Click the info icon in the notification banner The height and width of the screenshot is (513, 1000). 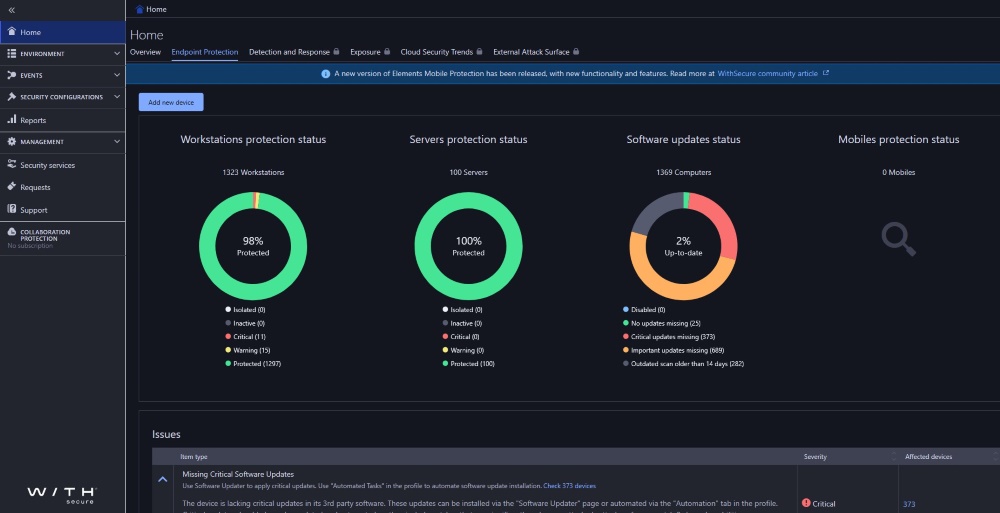[325, 73]
